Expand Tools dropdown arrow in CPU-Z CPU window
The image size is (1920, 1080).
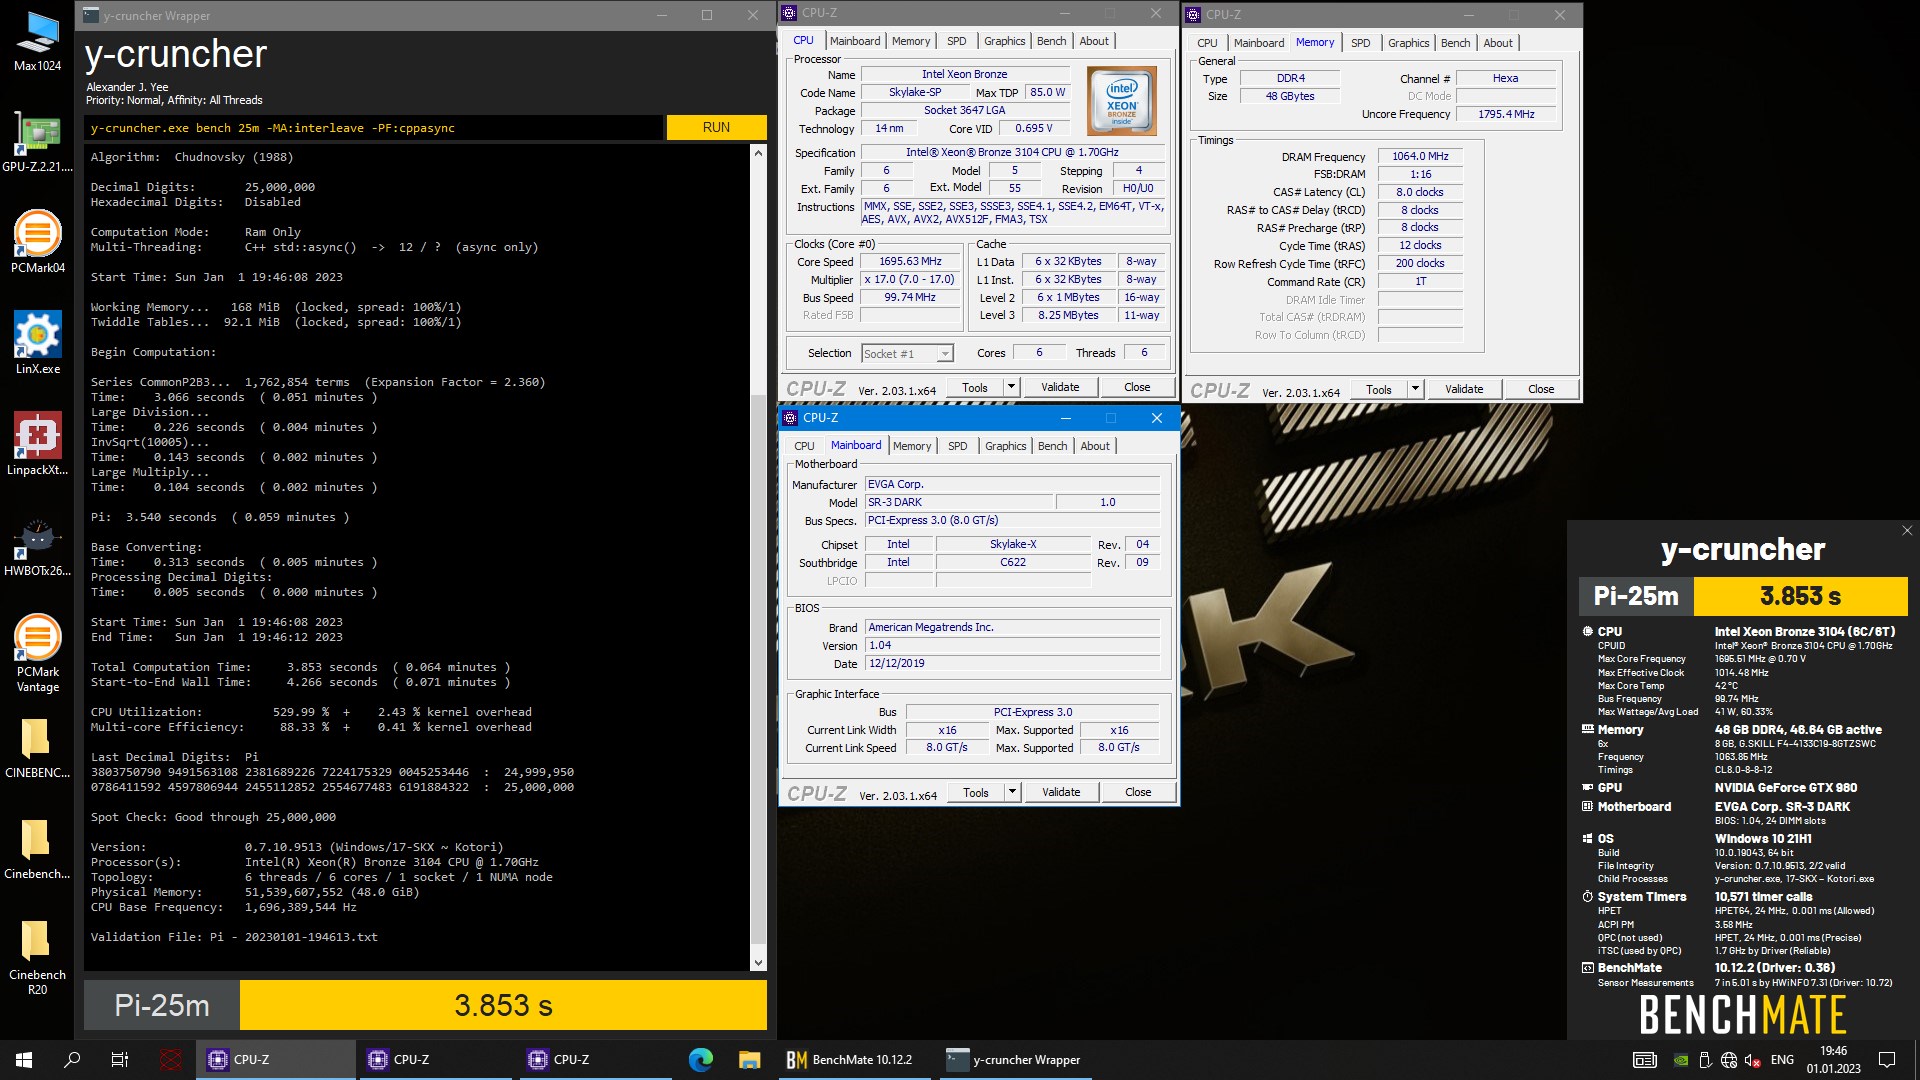coord(1011,387)
